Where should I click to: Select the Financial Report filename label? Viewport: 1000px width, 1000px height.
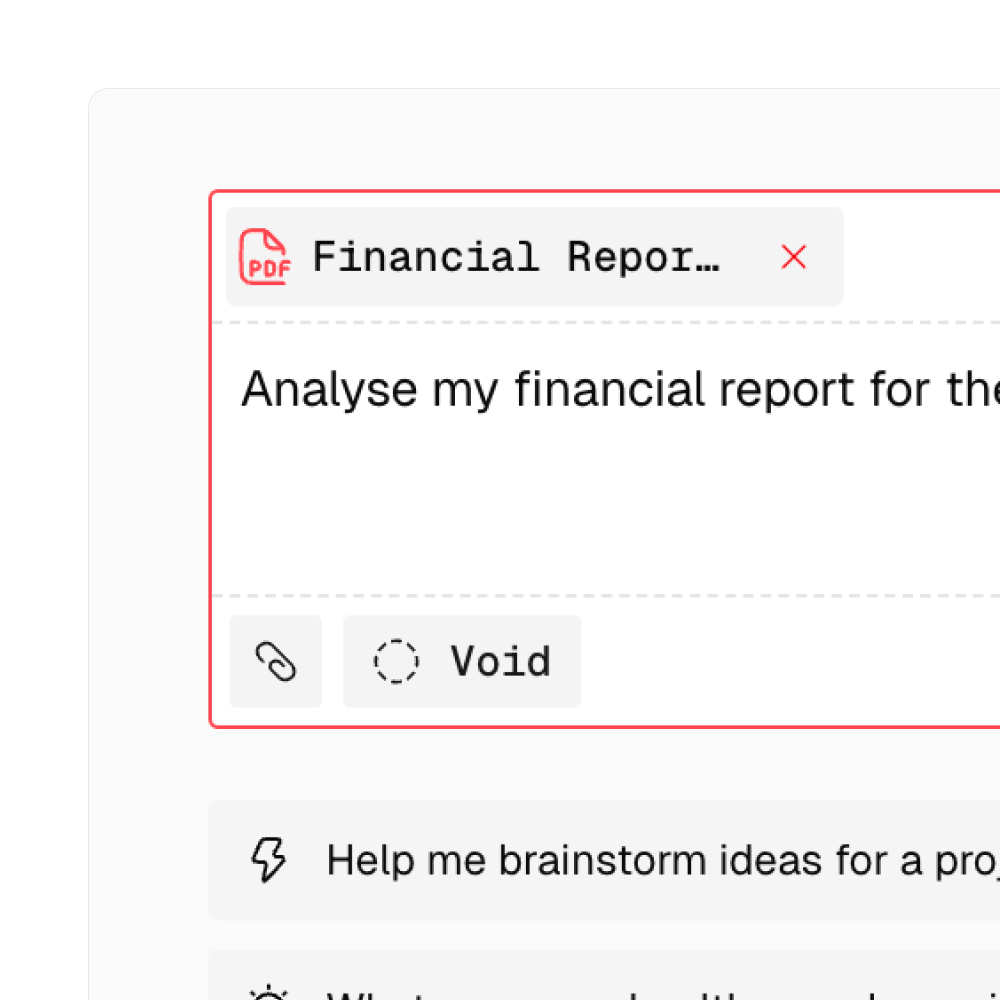pyautogui.click(x=516, y=257)
